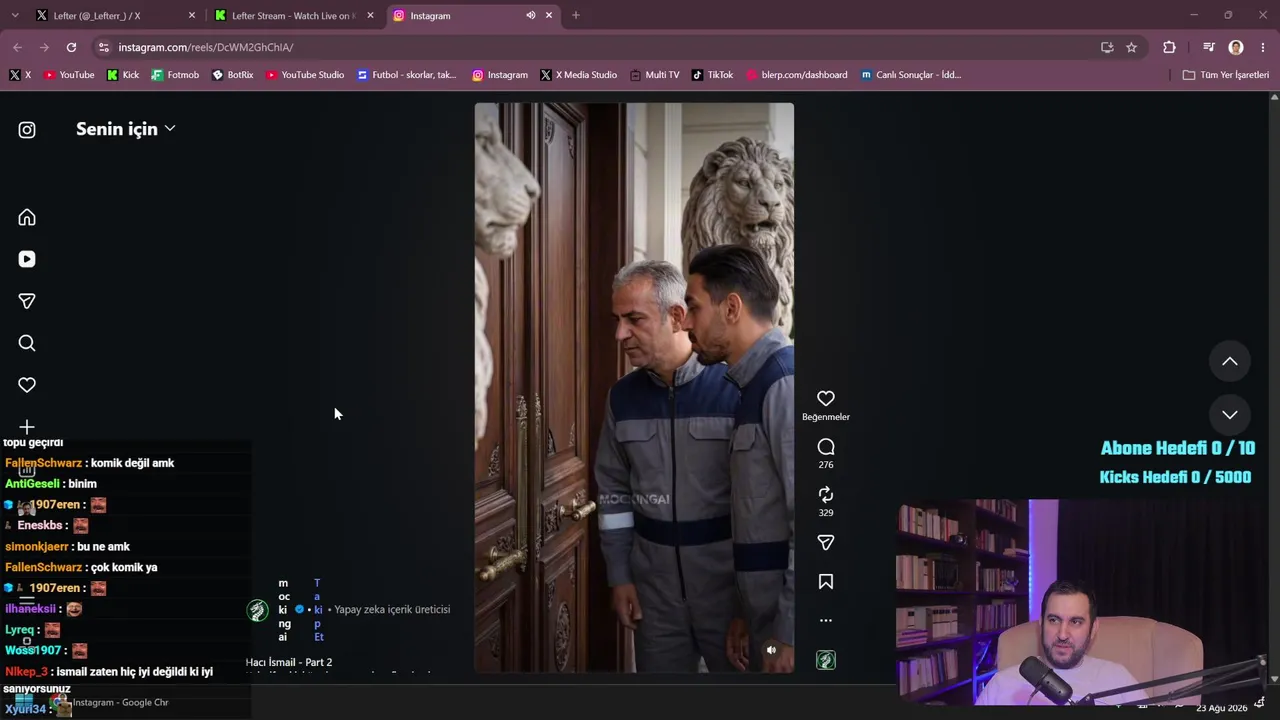The image size is (1280, 720).
Task: Open notifications heart icon in sidebar
Action: tap(27, 385)
